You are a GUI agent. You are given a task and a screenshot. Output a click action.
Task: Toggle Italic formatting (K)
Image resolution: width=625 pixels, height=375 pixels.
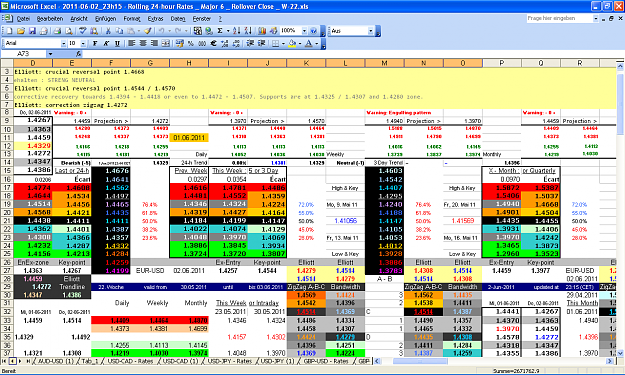(x=106, y=43)
